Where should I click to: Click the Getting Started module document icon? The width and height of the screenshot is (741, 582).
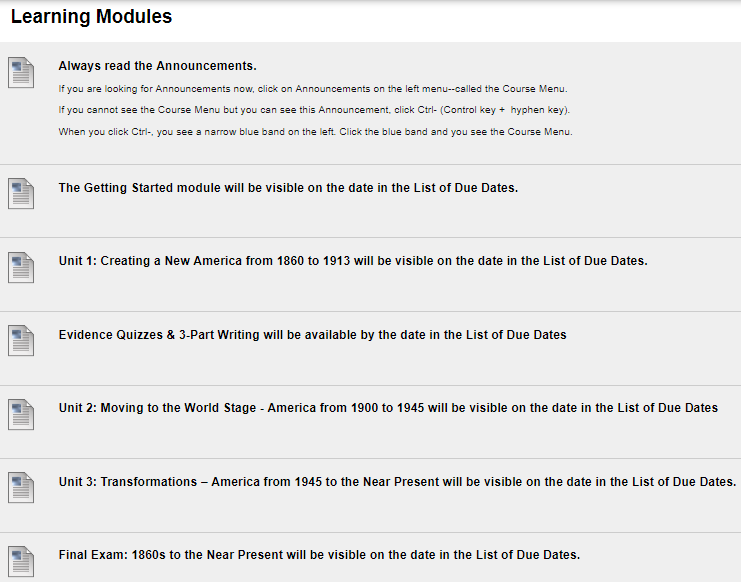tap(21, 194)
